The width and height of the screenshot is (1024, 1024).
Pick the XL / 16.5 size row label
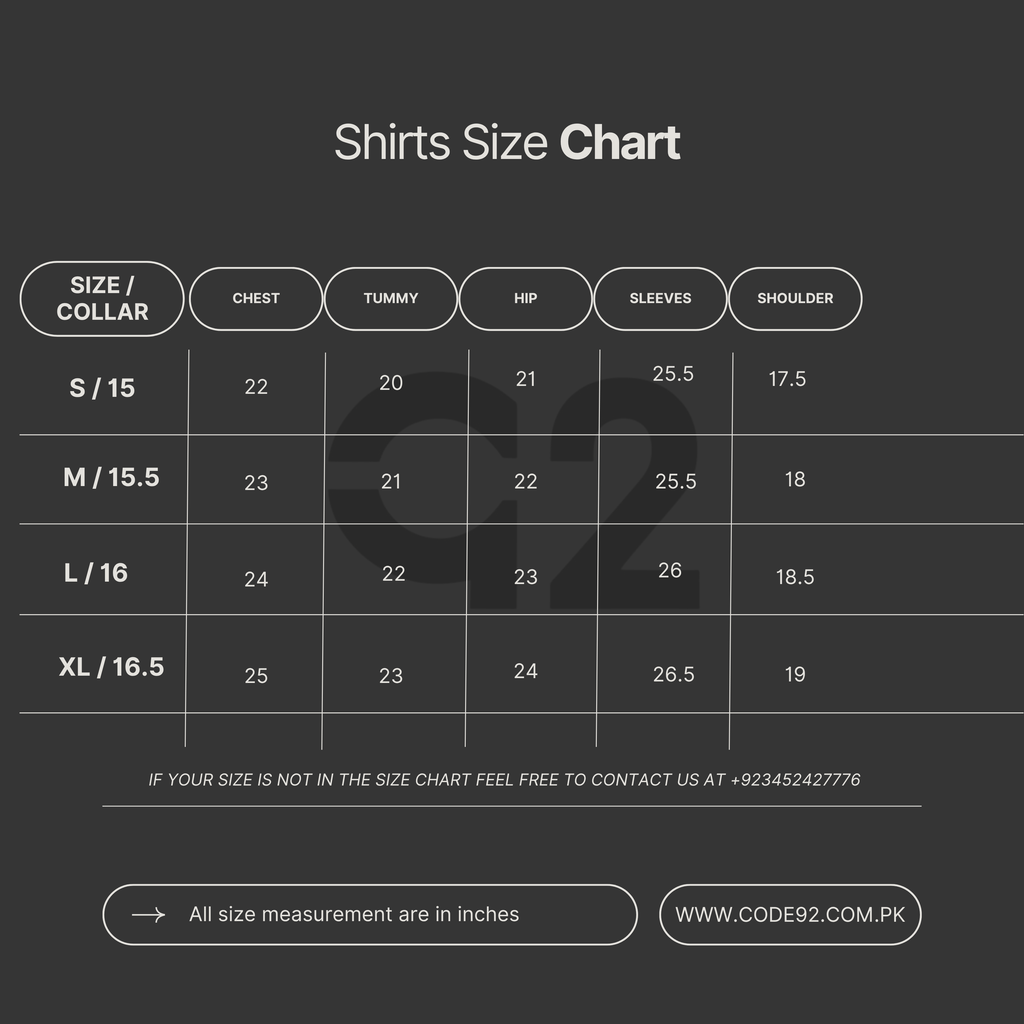pos(111,667)
